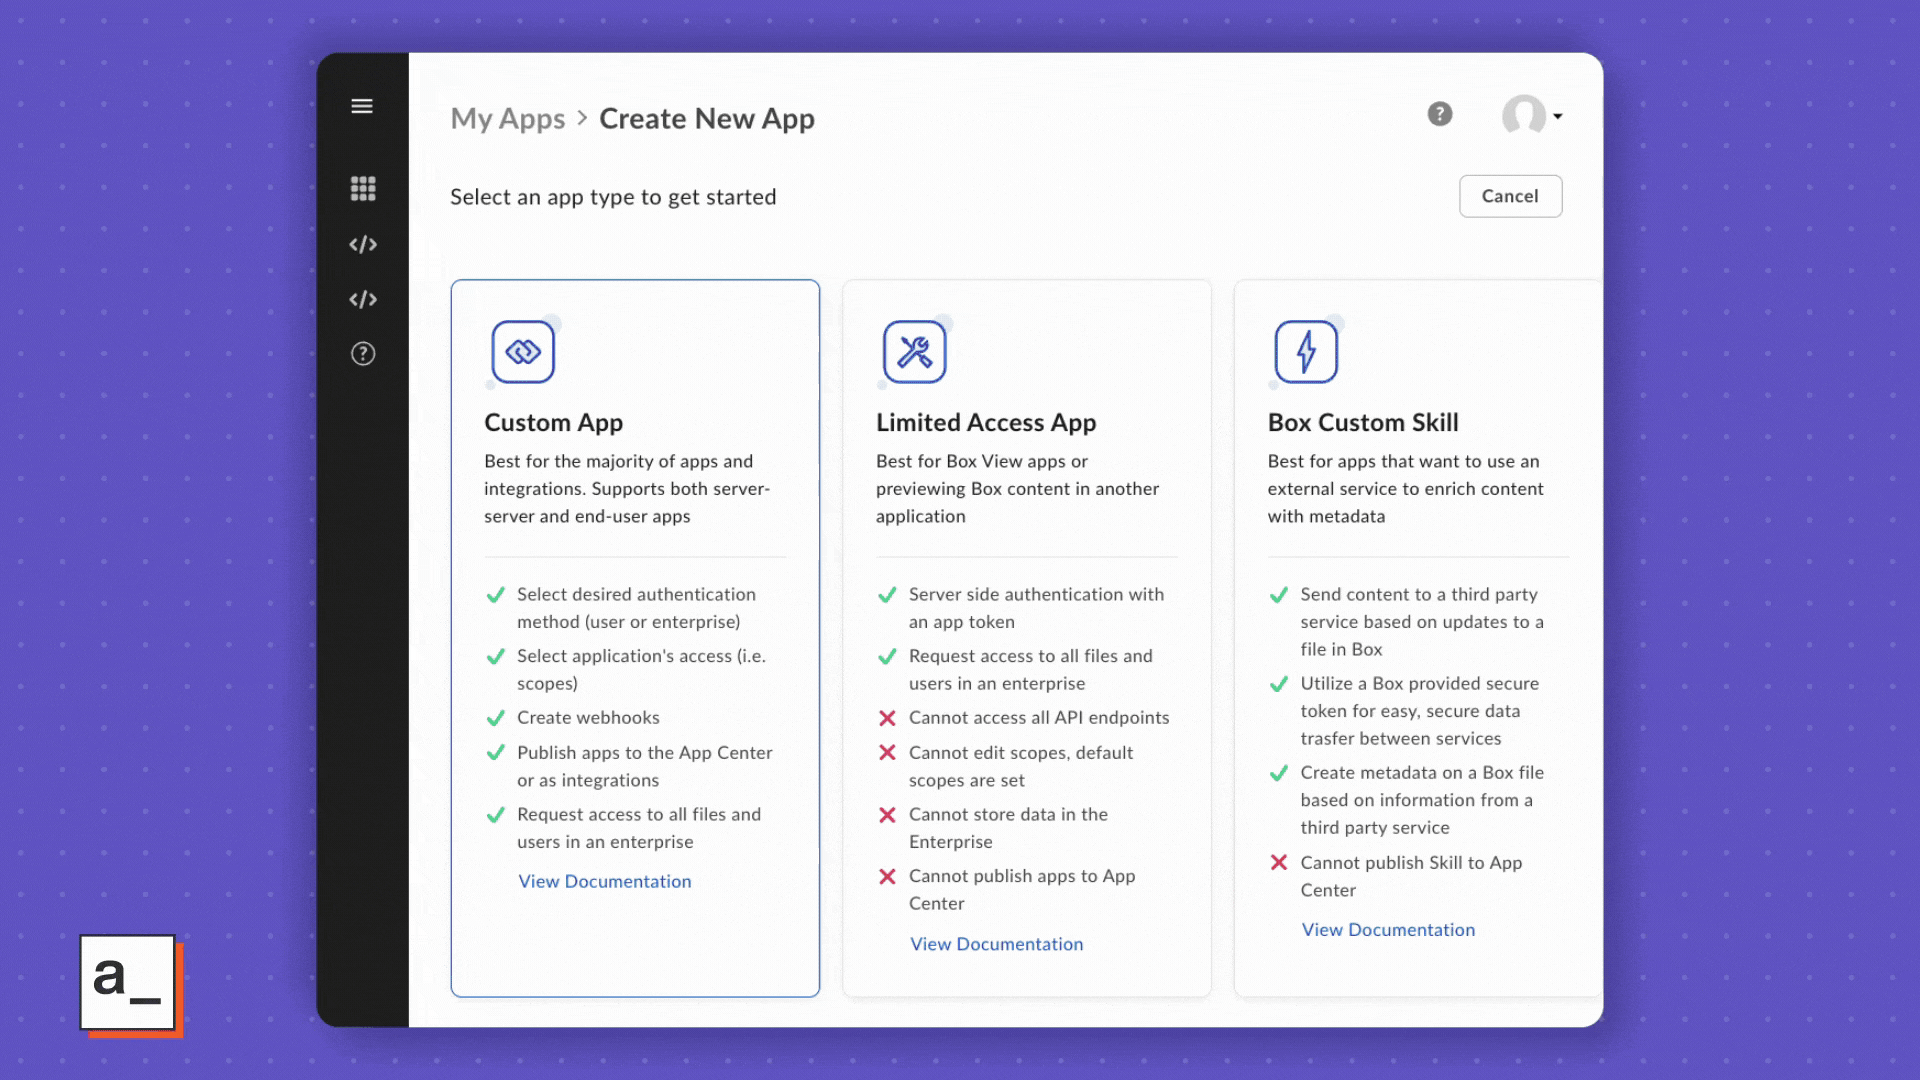Click 'Cannot edit scopes' feature text
The width and height of the screenshot is (1920, 1080).
pyautogui.click(x=1021, y=766)
